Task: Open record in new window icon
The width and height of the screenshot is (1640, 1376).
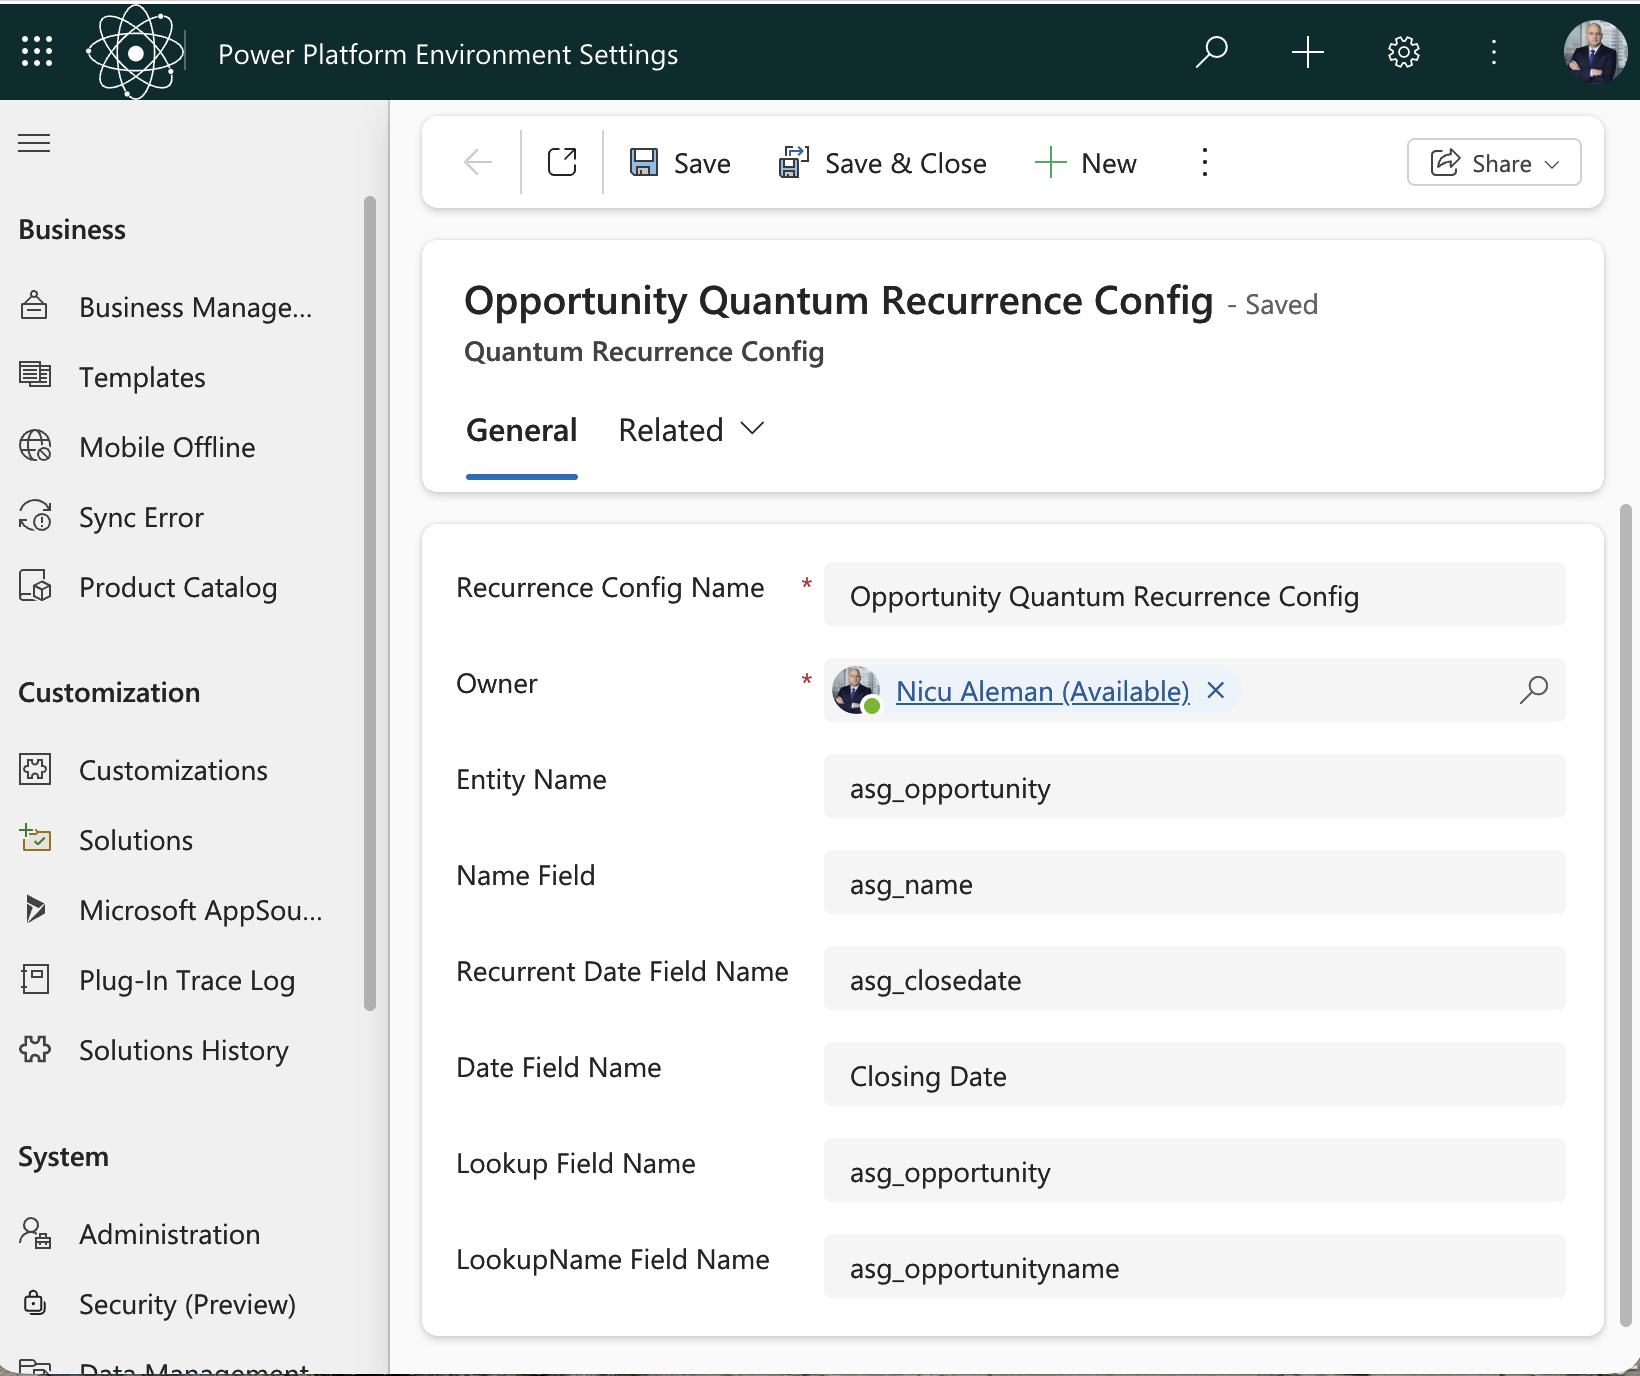Action: [562, 162]
